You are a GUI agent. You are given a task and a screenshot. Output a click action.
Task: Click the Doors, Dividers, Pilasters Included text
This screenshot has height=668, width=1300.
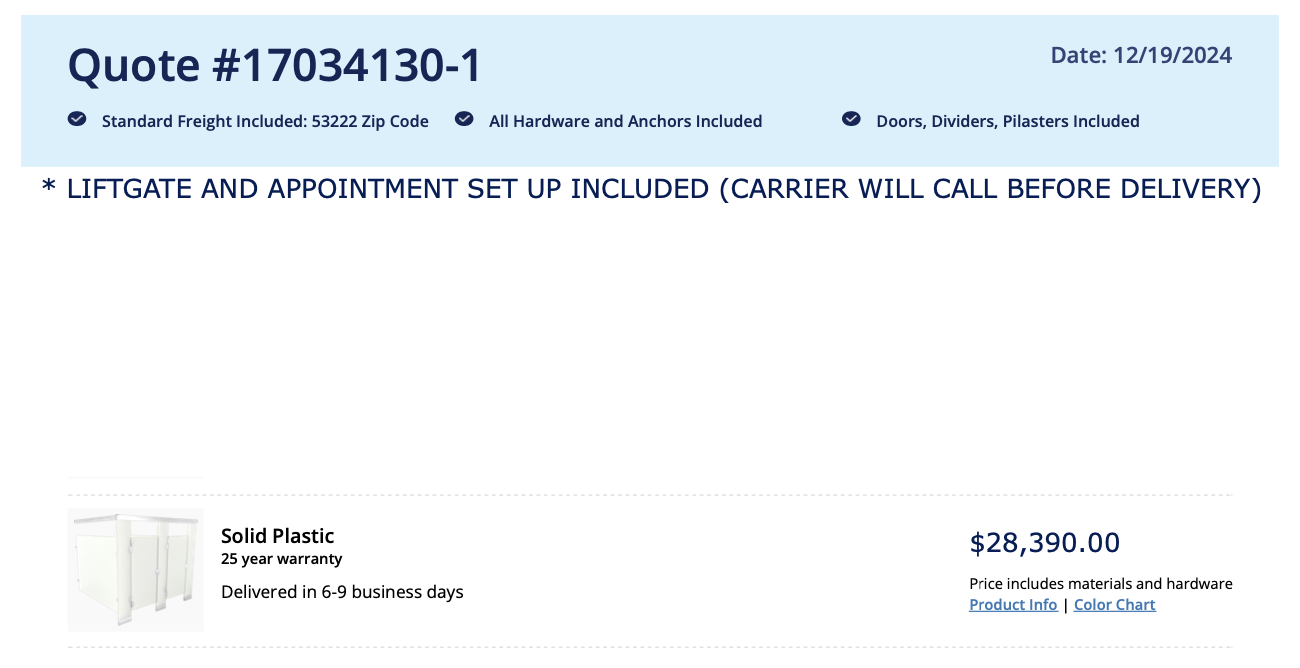(x=1008, y=121)
